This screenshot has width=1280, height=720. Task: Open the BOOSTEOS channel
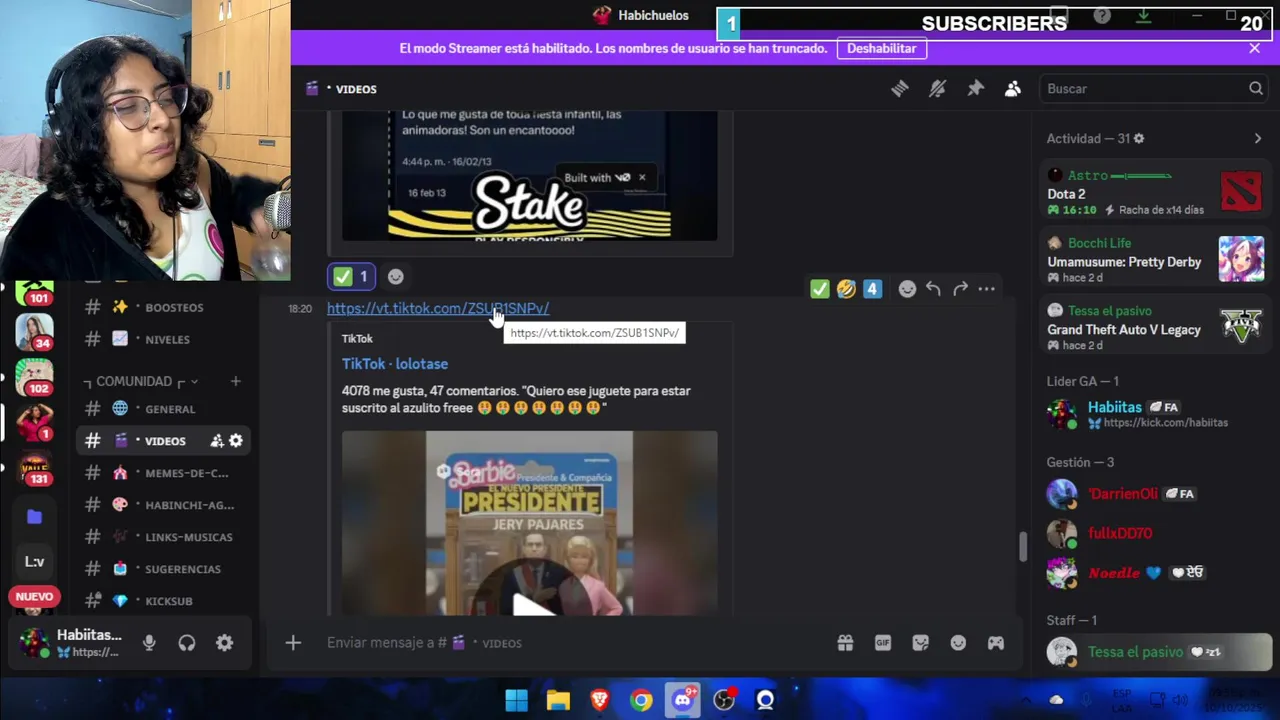click(164, 307)
